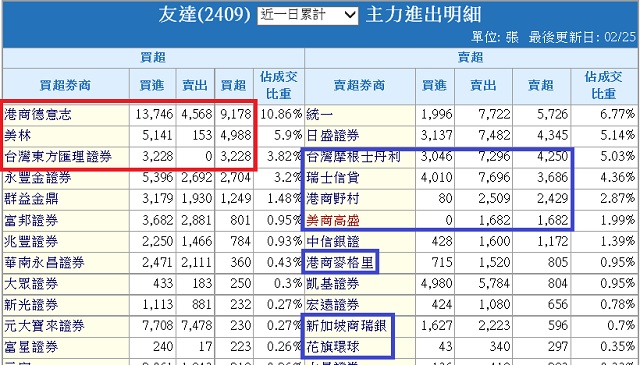Open 元大寶來證券 broker link
Image resolution: width=640 pixels, height=365 pixels.
[44, 326]
